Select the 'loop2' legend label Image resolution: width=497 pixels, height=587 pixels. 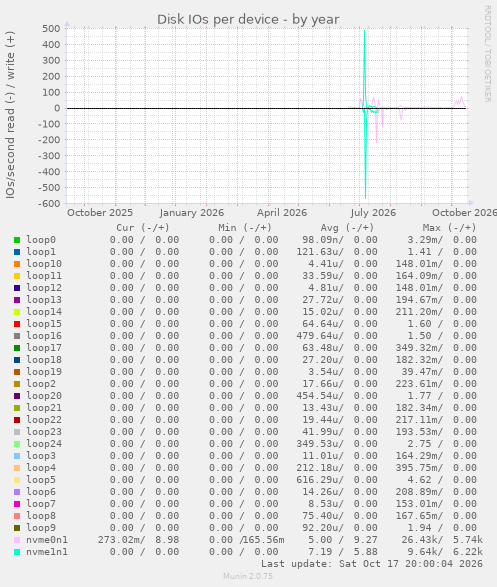(41, 384)
